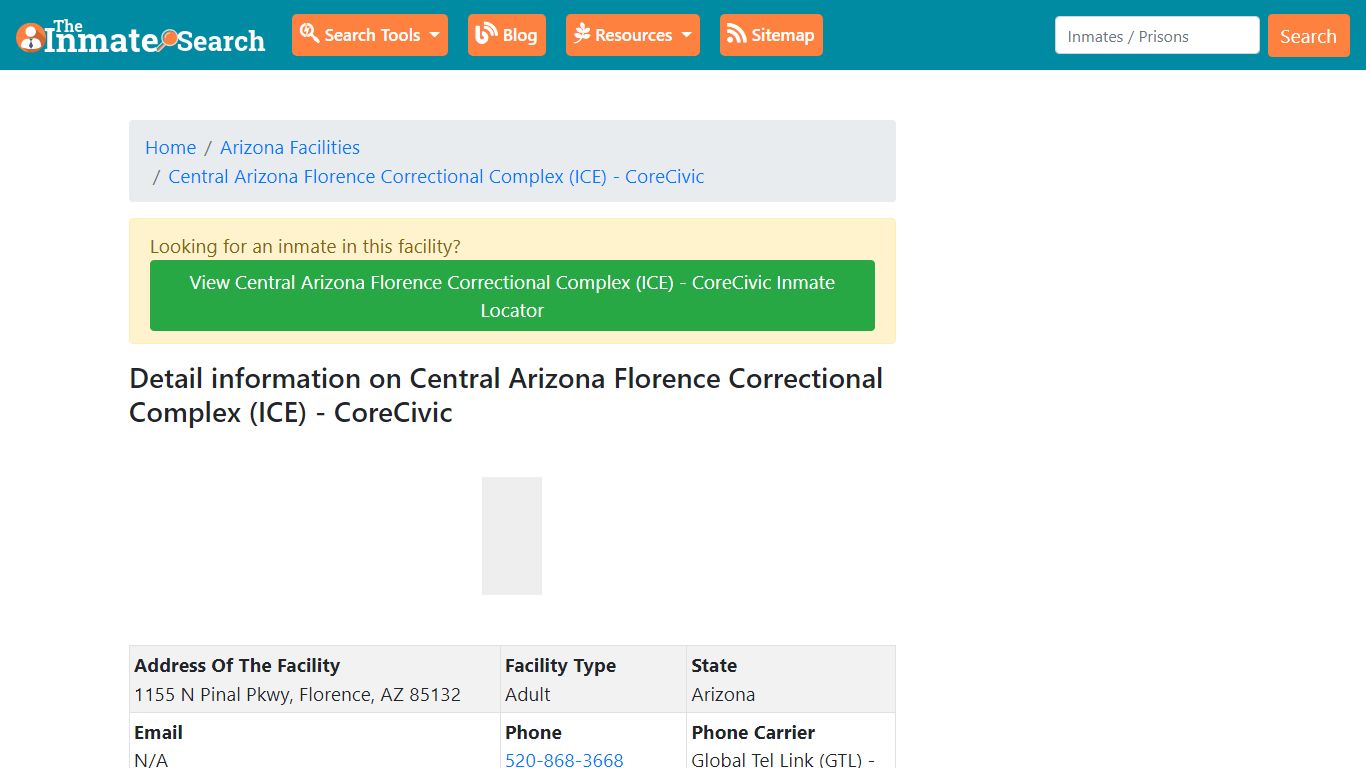Click the Sitemap RSS icon
This screenshot has height=768, width=1366.
click(737, 34)
